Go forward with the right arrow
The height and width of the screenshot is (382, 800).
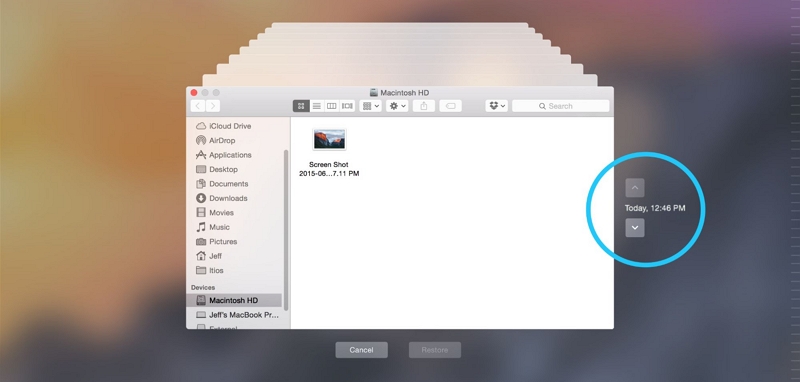(x=213, y=106)
